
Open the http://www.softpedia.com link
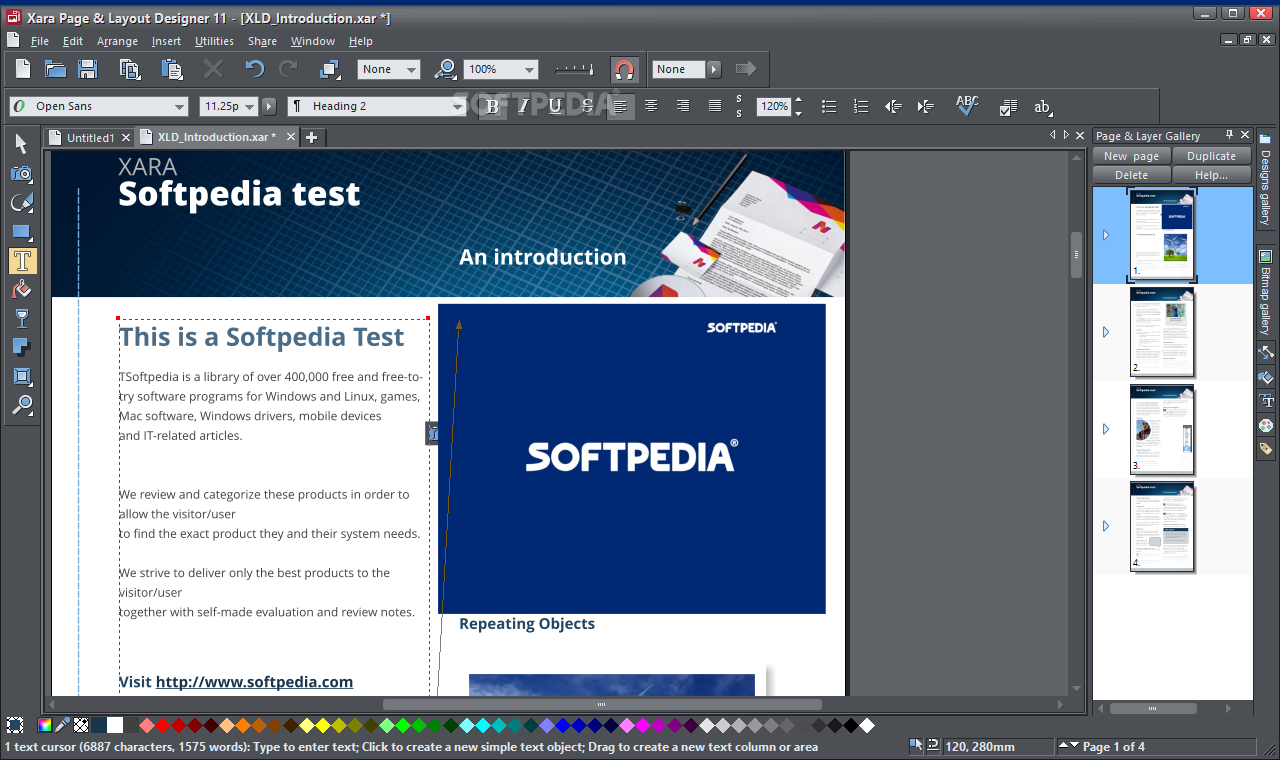click(x=254, y=682)
